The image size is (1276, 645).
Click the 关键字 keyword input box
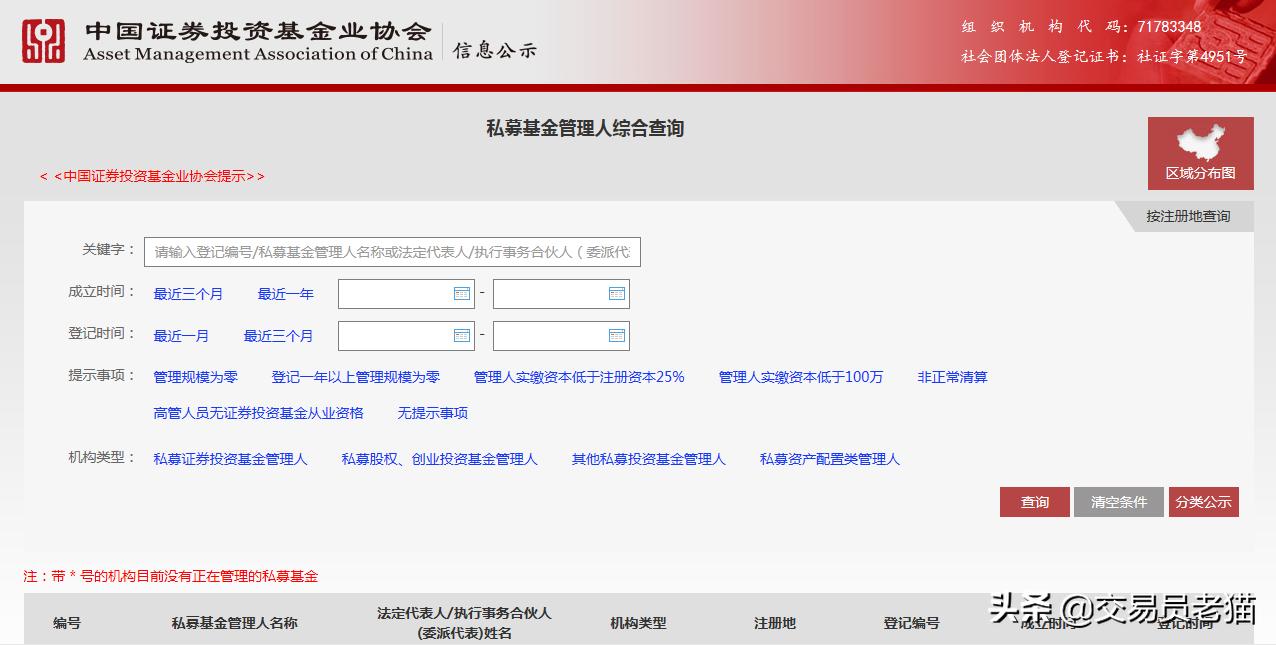point(392,251)
